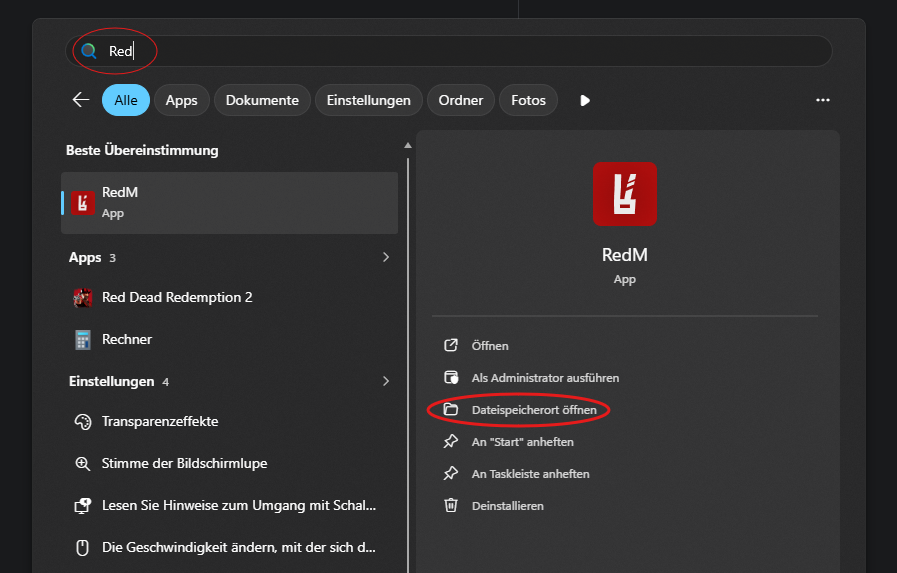Click the back arrow icon

pyautogui.click(x=81, y=100)
